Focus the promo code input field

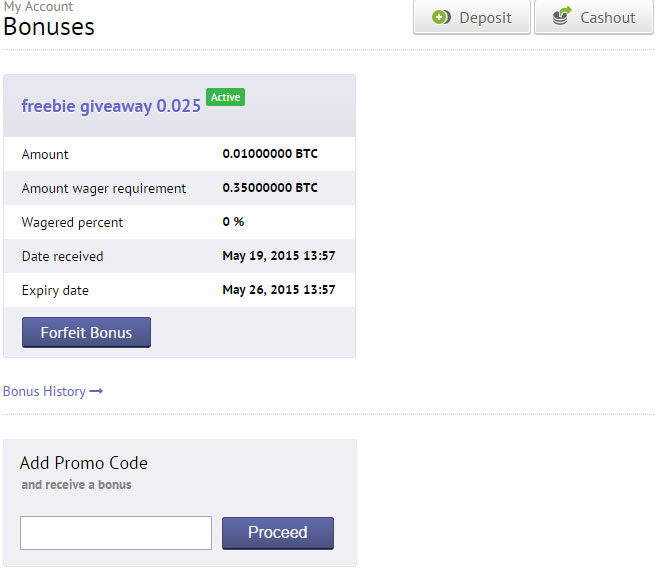point(116,533)
